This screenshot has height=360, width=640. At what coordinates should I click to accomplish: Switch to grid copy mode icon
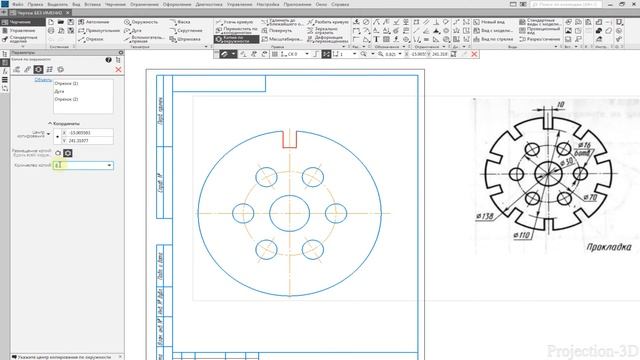[x=49, y=69]
